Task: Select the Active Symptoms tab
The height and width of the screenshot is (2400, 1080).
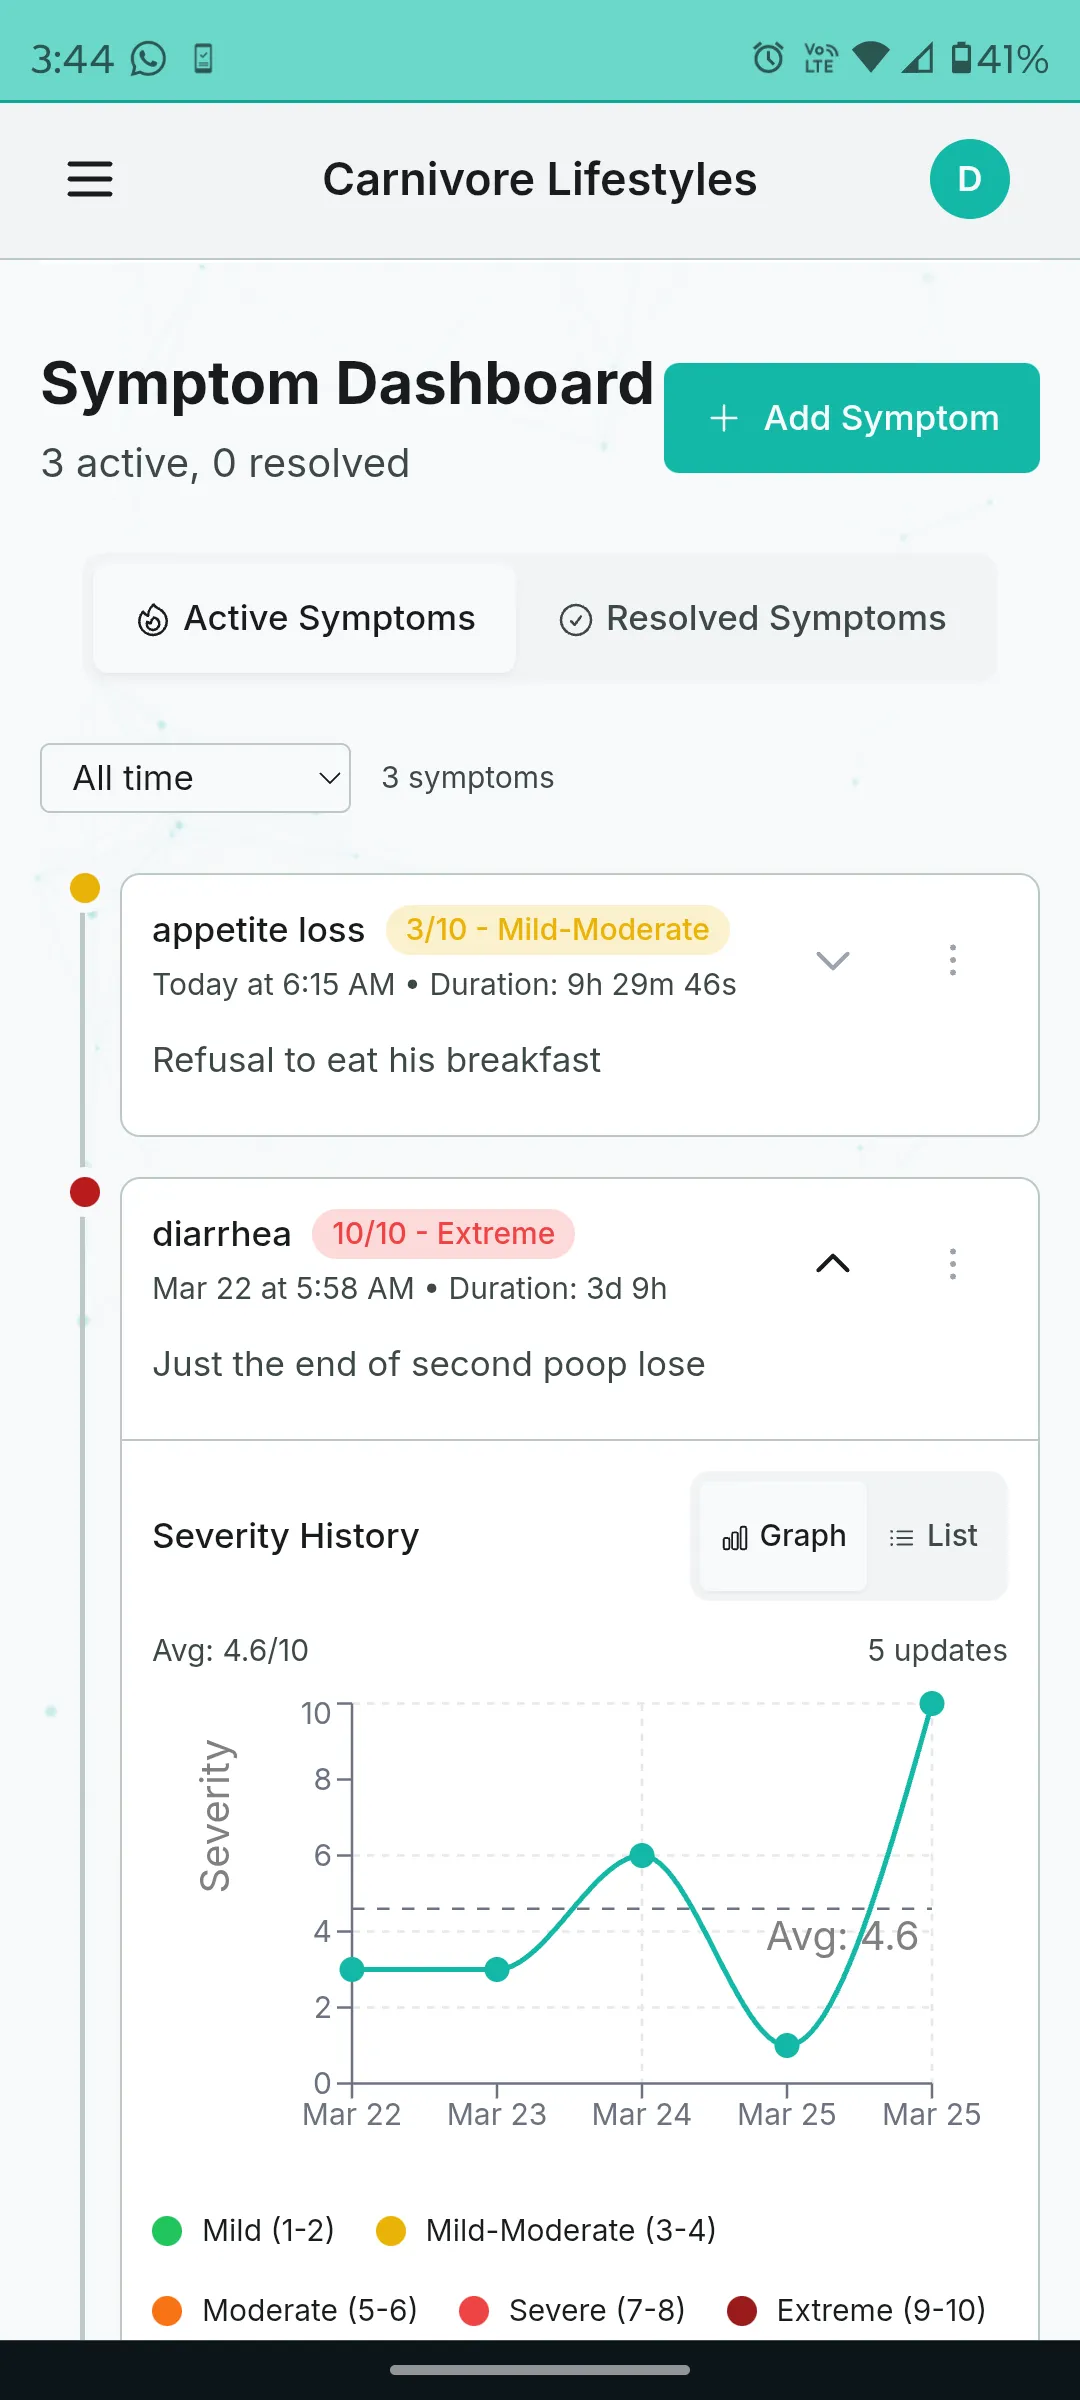Action: pyautogui.click(x=305, y=619)
